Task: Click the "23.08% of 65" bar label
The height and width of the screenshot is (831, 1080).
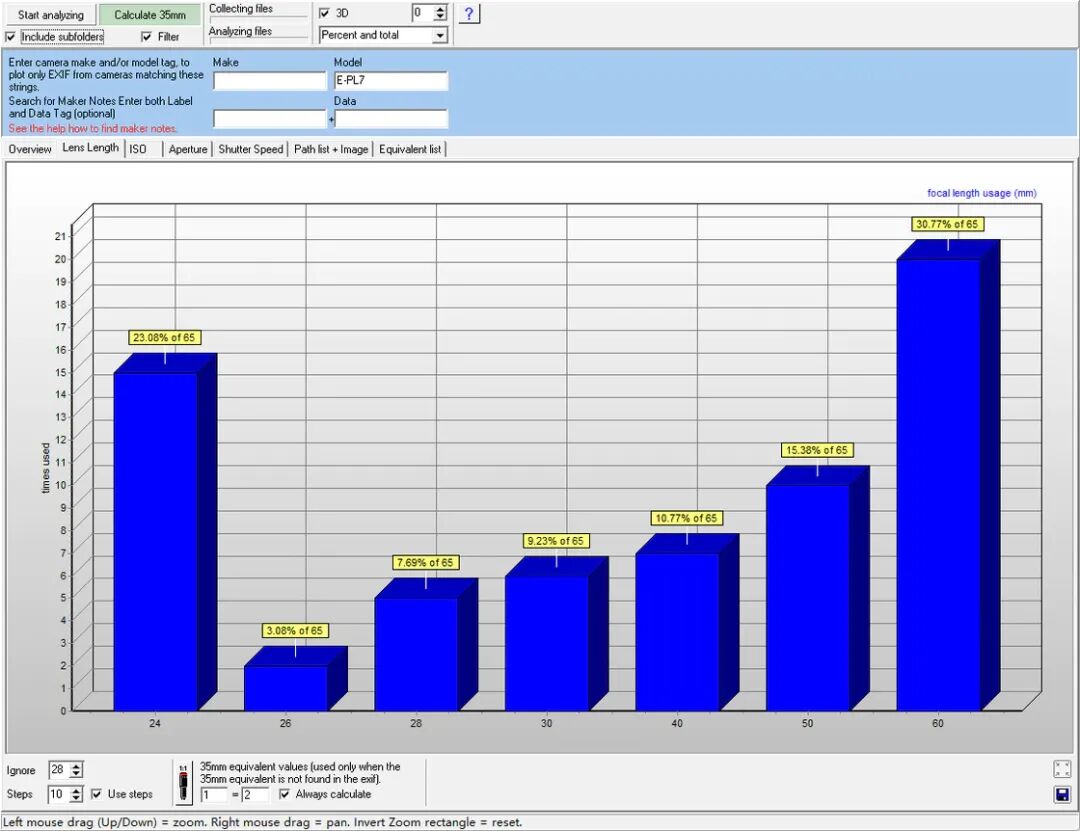Action: [x=164, y=338]
